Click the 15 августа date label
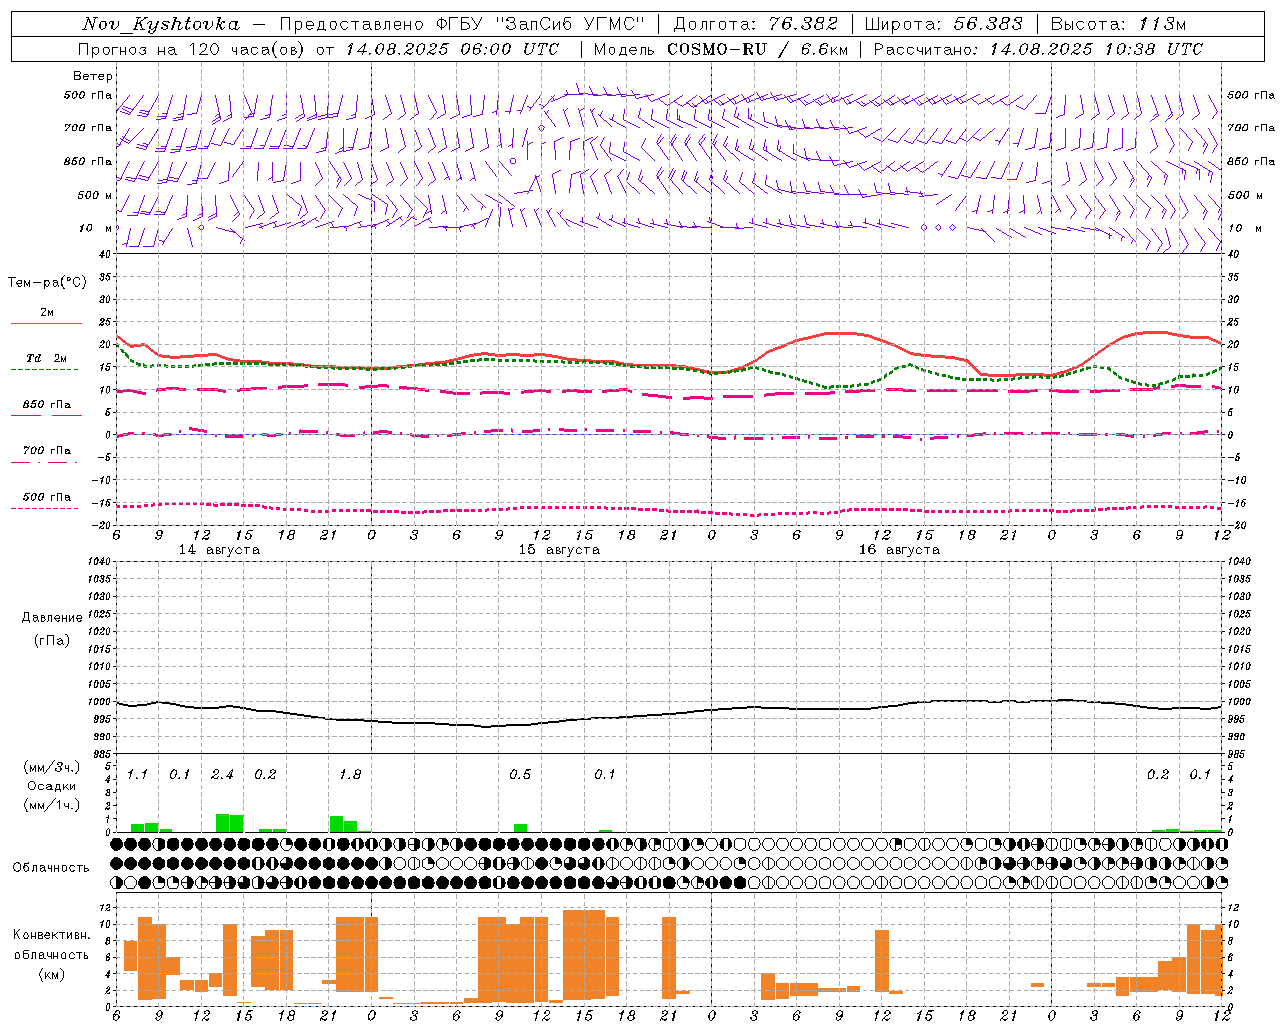 pos(559,550)
